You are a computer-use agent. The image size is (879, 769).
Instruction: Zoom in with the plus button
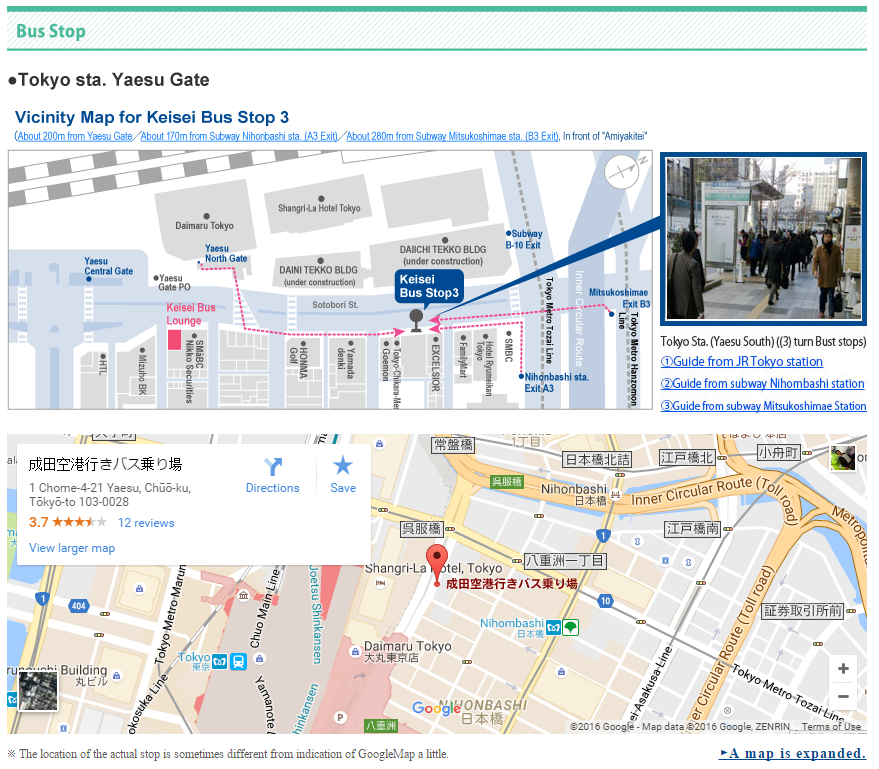(843, 669)
